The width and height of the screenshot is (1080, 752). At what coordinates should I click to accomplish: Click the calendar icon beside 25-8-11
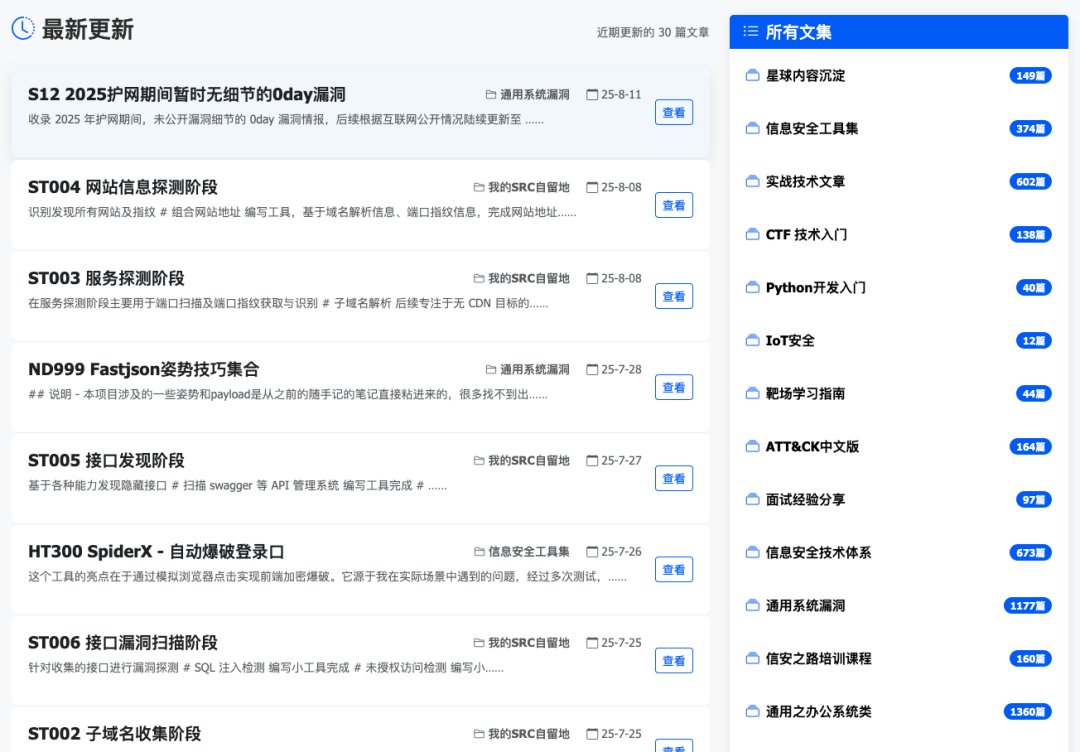(x=592, y=94)
